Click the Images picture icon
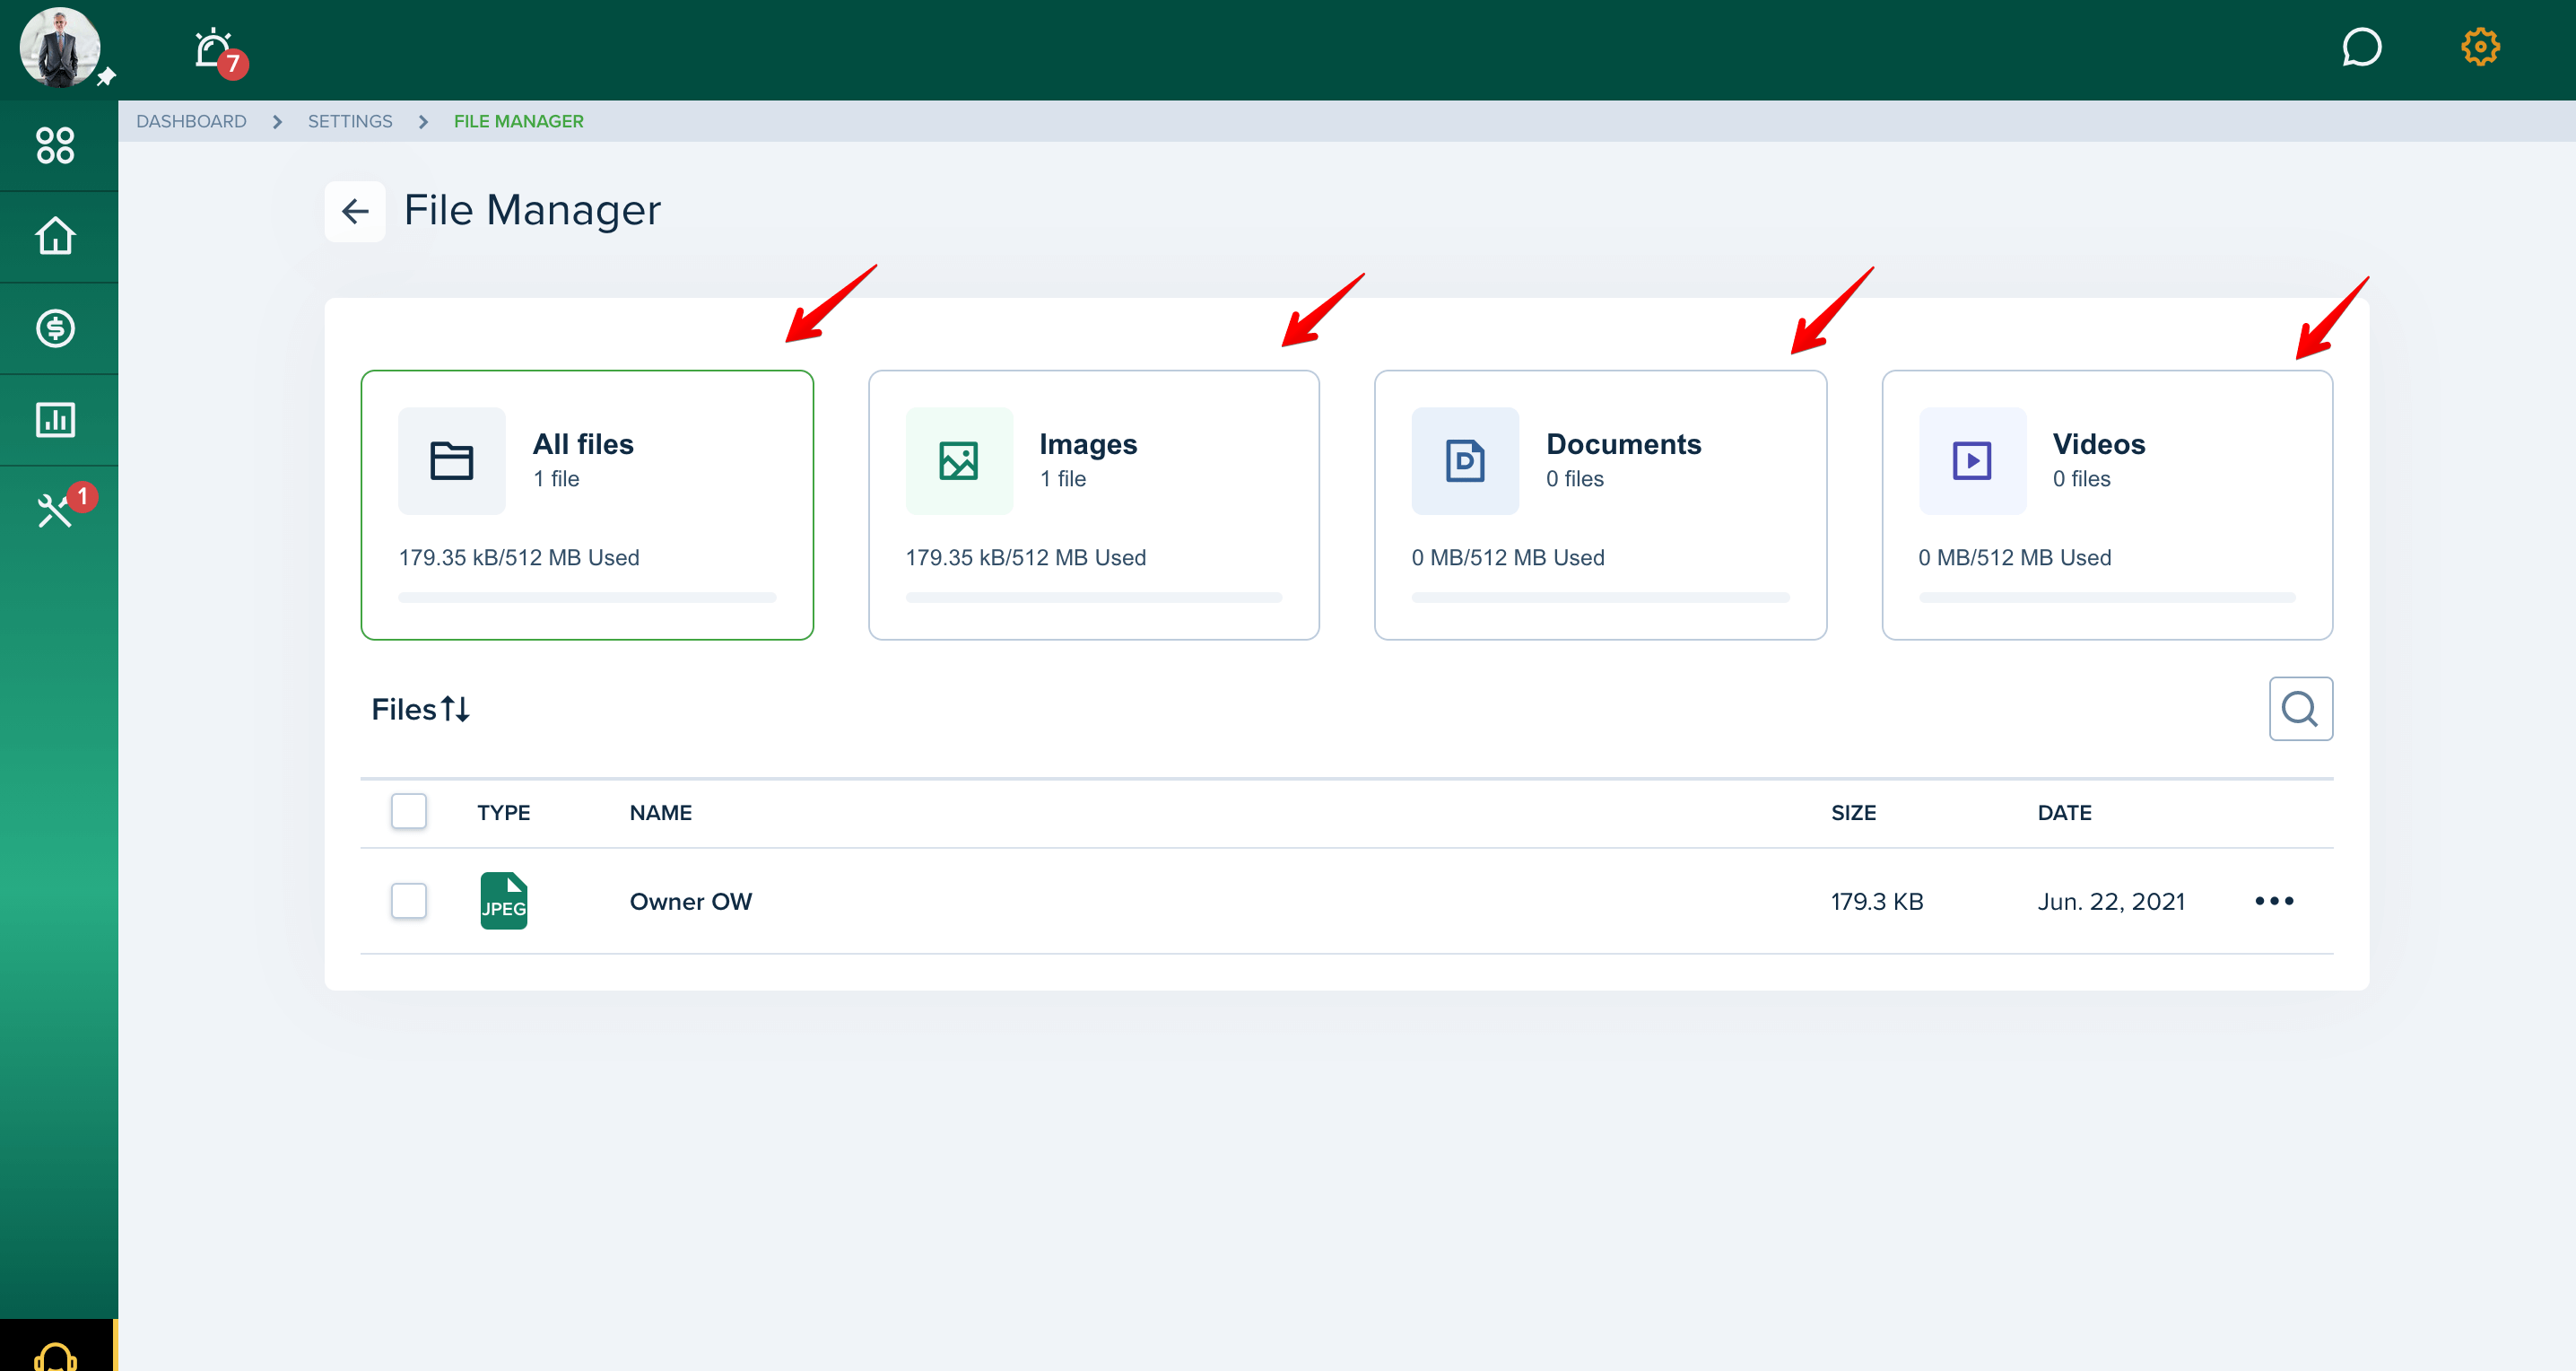The width and height of the screenshot is (2576, 1371). click(959, 461)
